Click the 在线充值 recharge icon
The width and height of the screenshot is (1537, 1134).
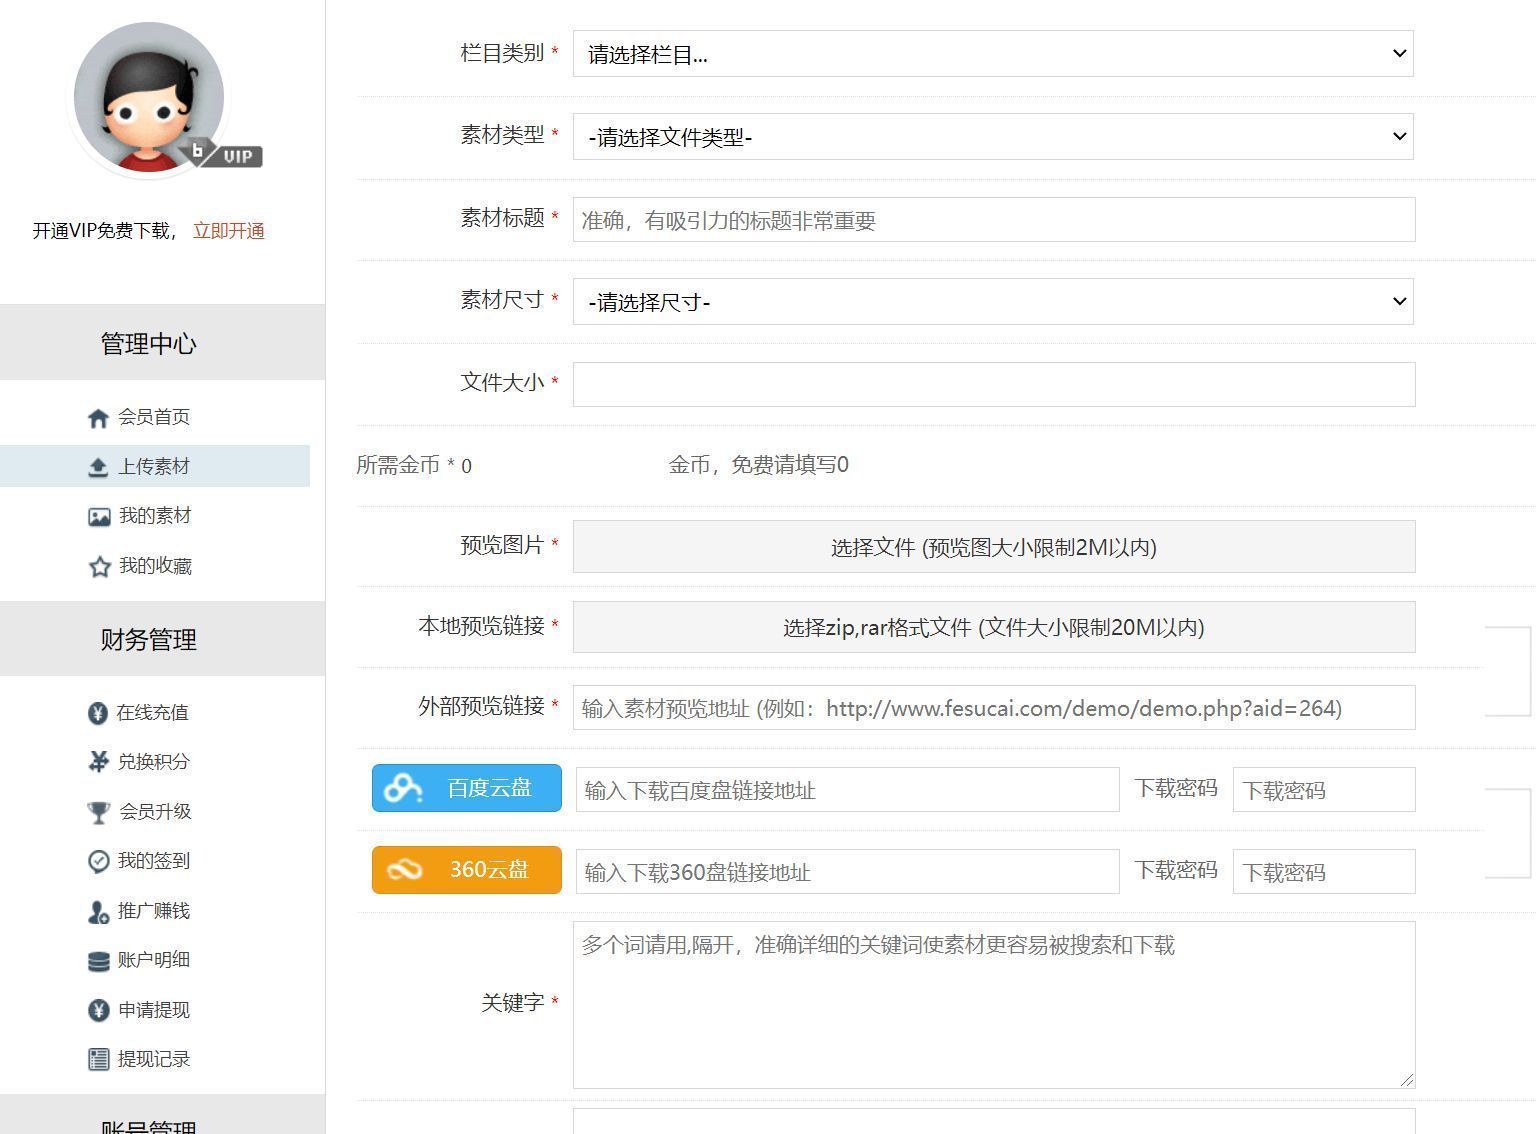click(96, 712)
